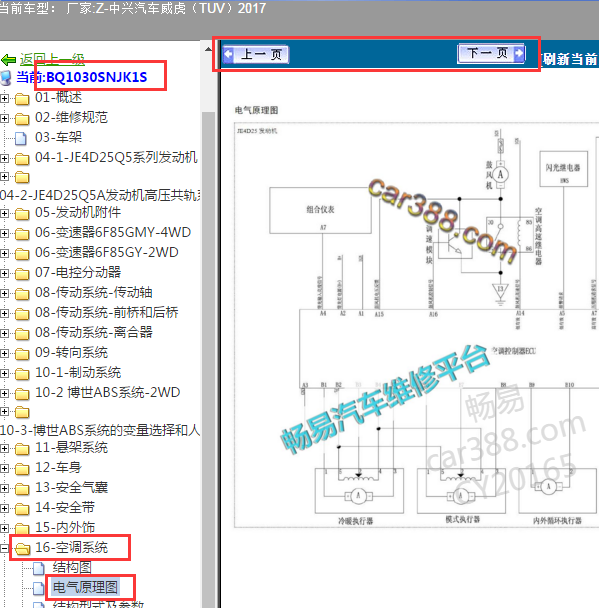Click document icon of 电气原理图

pos(38,588)
